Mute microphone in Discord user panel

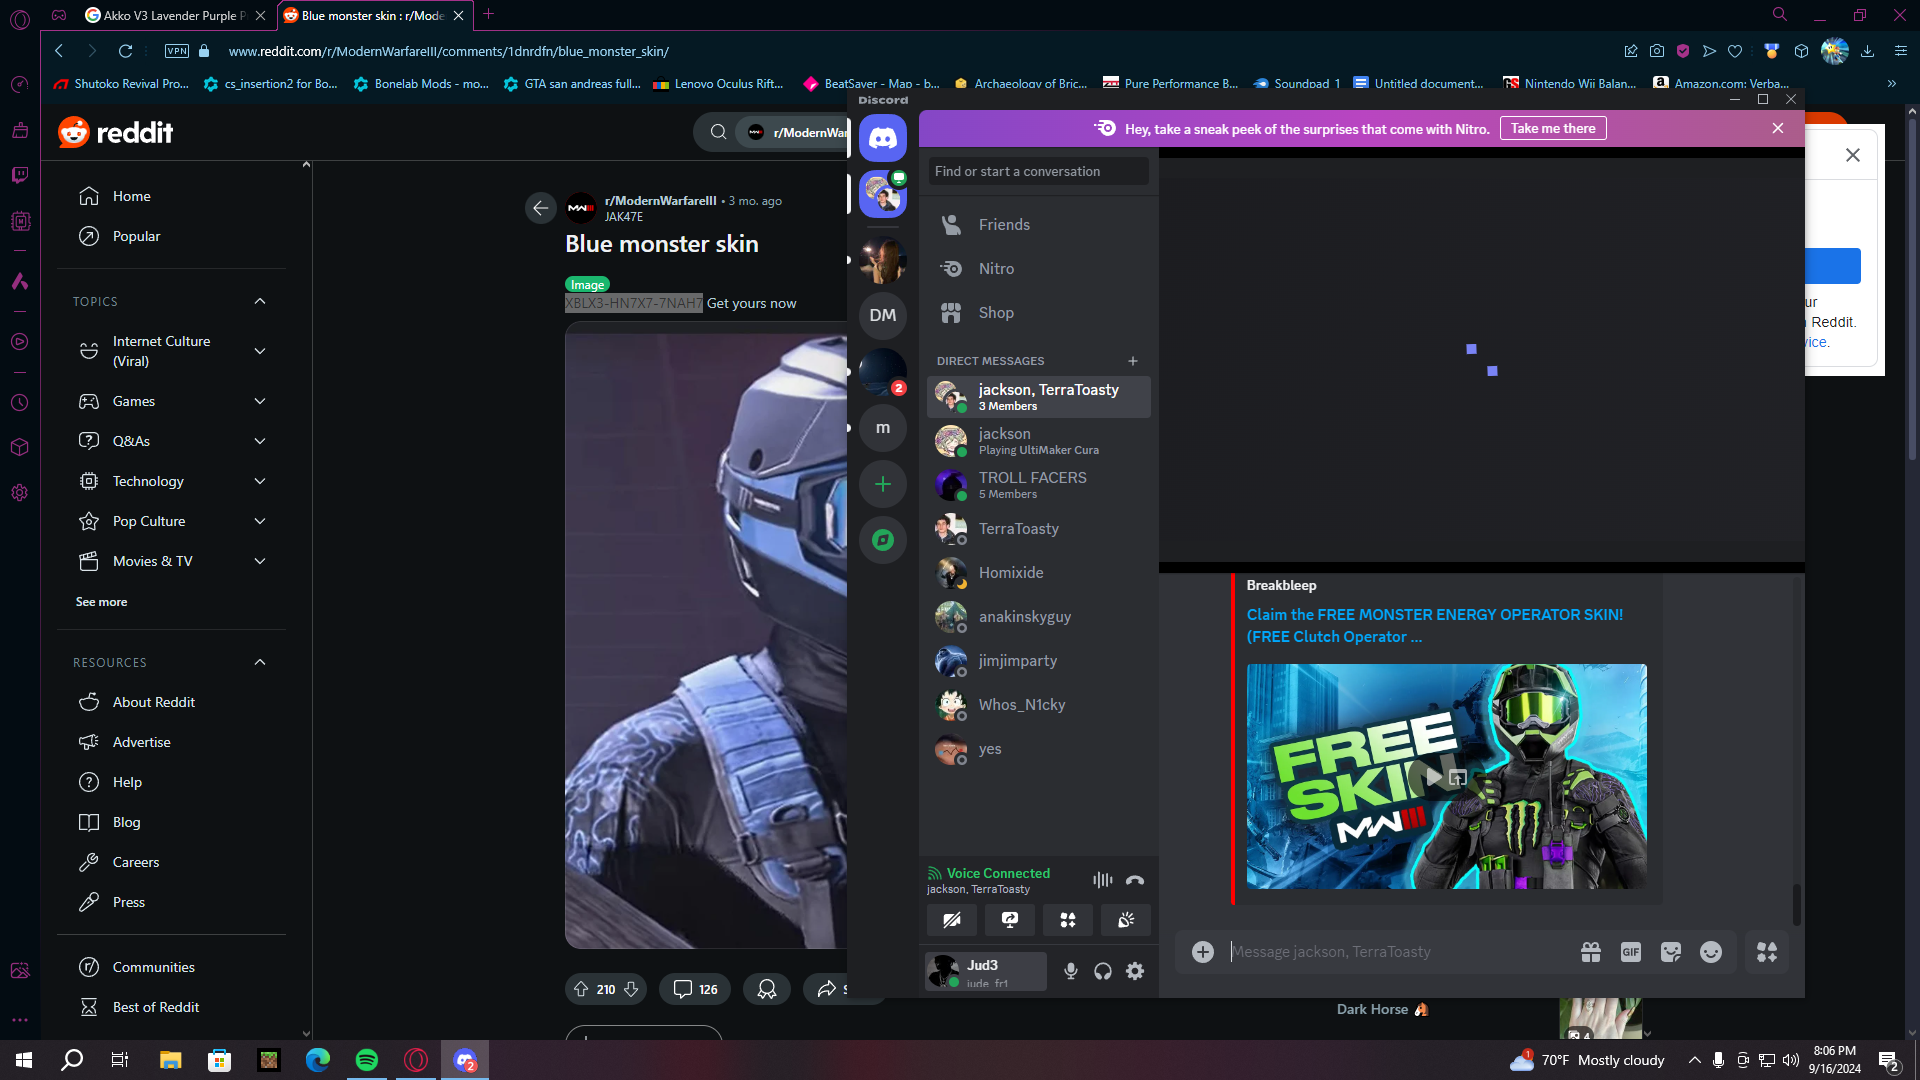1070,971
